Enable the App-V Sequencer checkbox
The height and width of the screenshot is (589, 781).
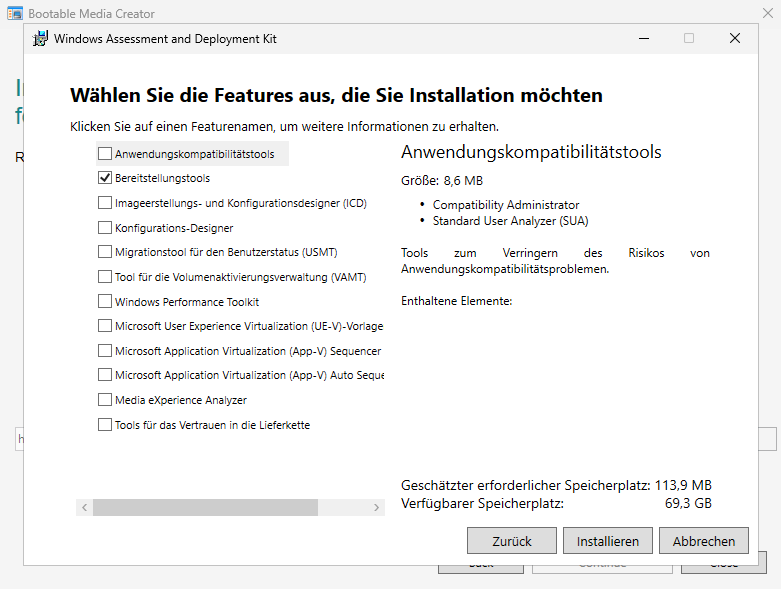click(105, 351)
